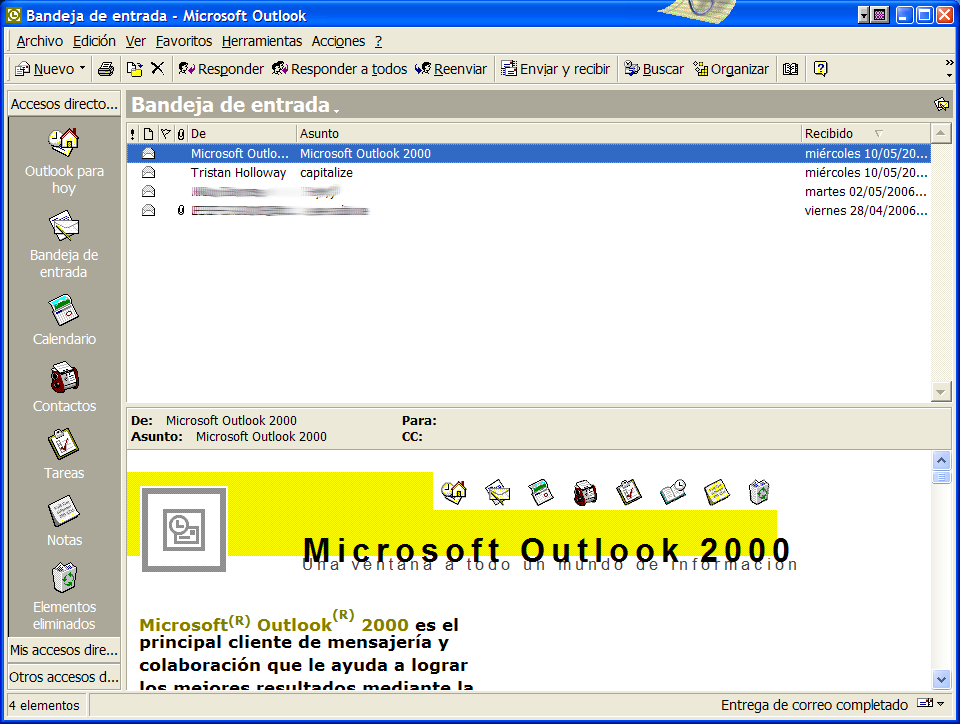Click the help question mark toolbar icon

(x=821, y=69)
